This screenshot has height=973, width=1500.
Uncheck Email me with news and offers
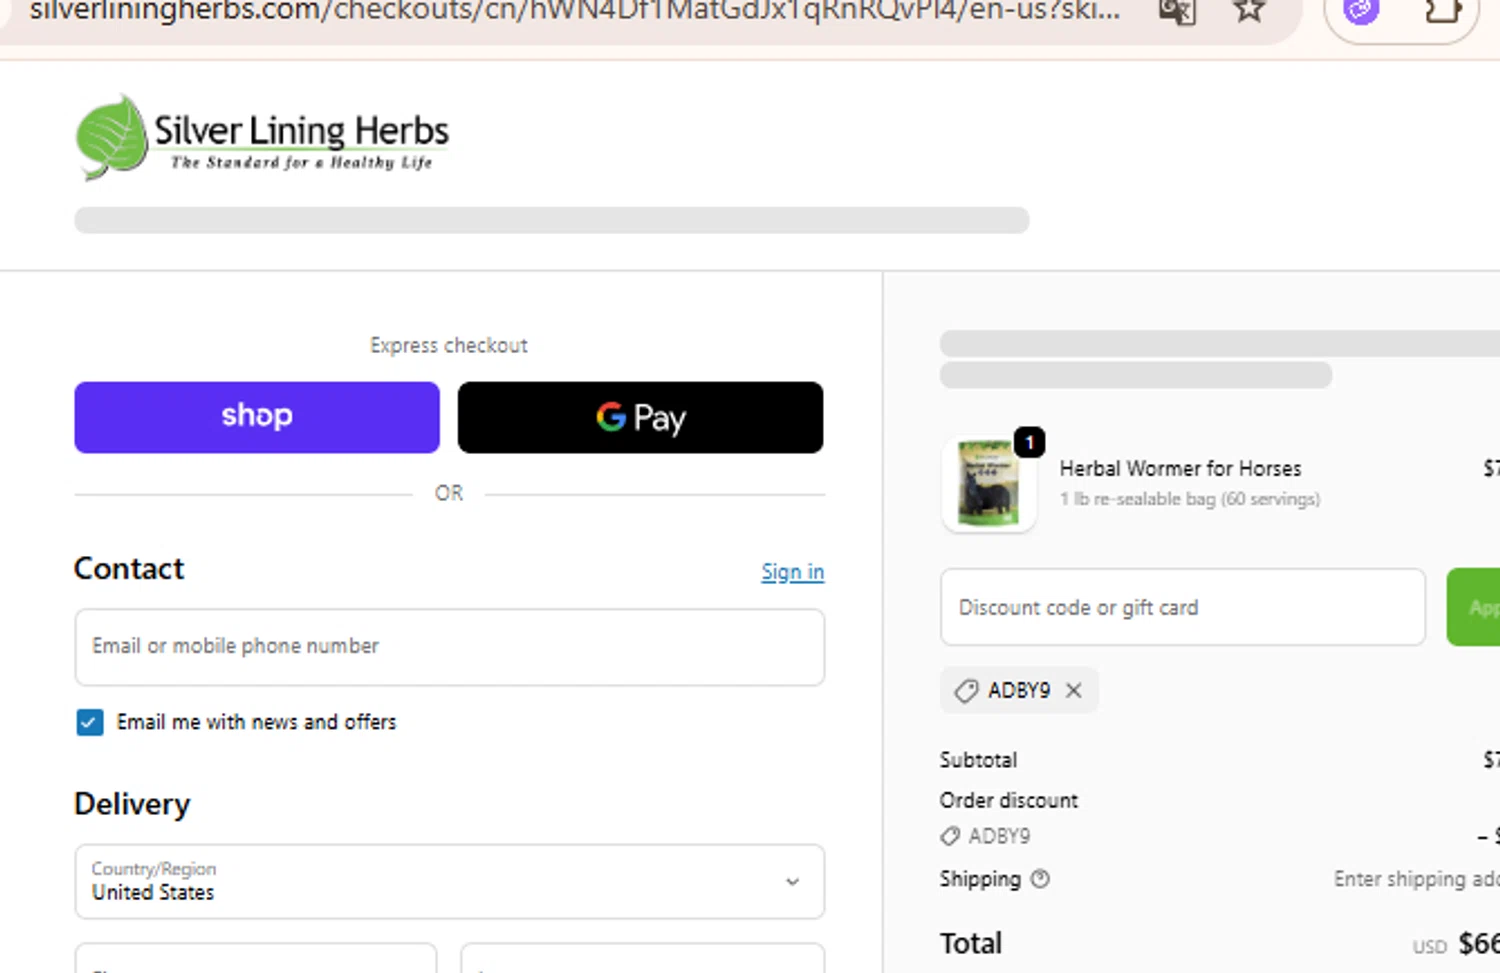[x=90, y=722]
